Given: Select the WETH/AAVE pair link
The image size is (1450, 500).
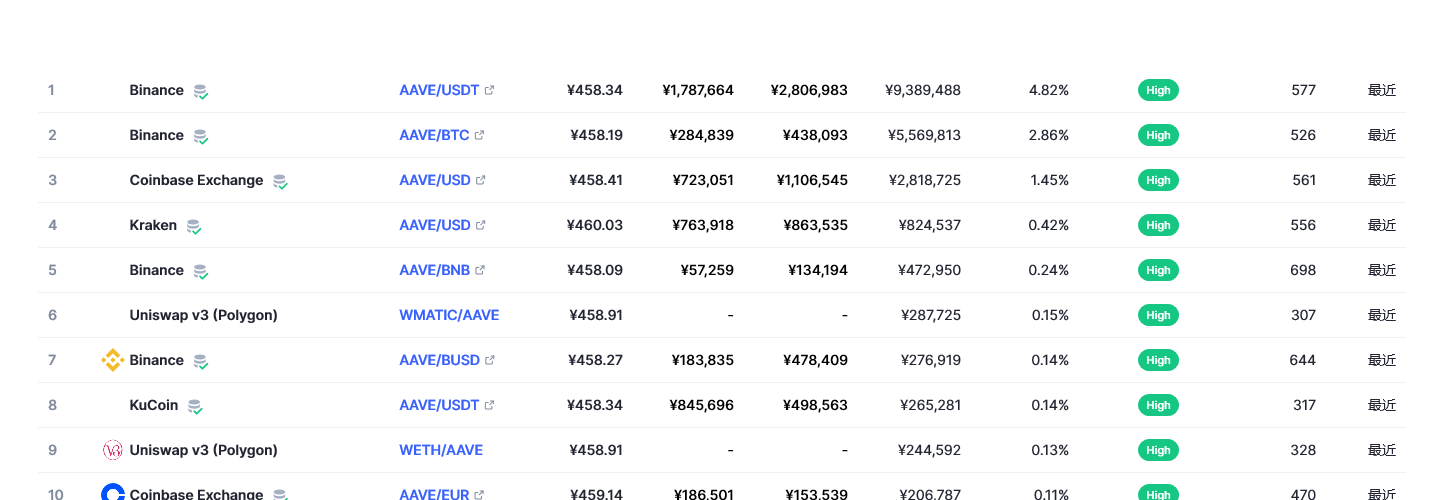Looking at the screenshot, I should (x=441, y=450).
